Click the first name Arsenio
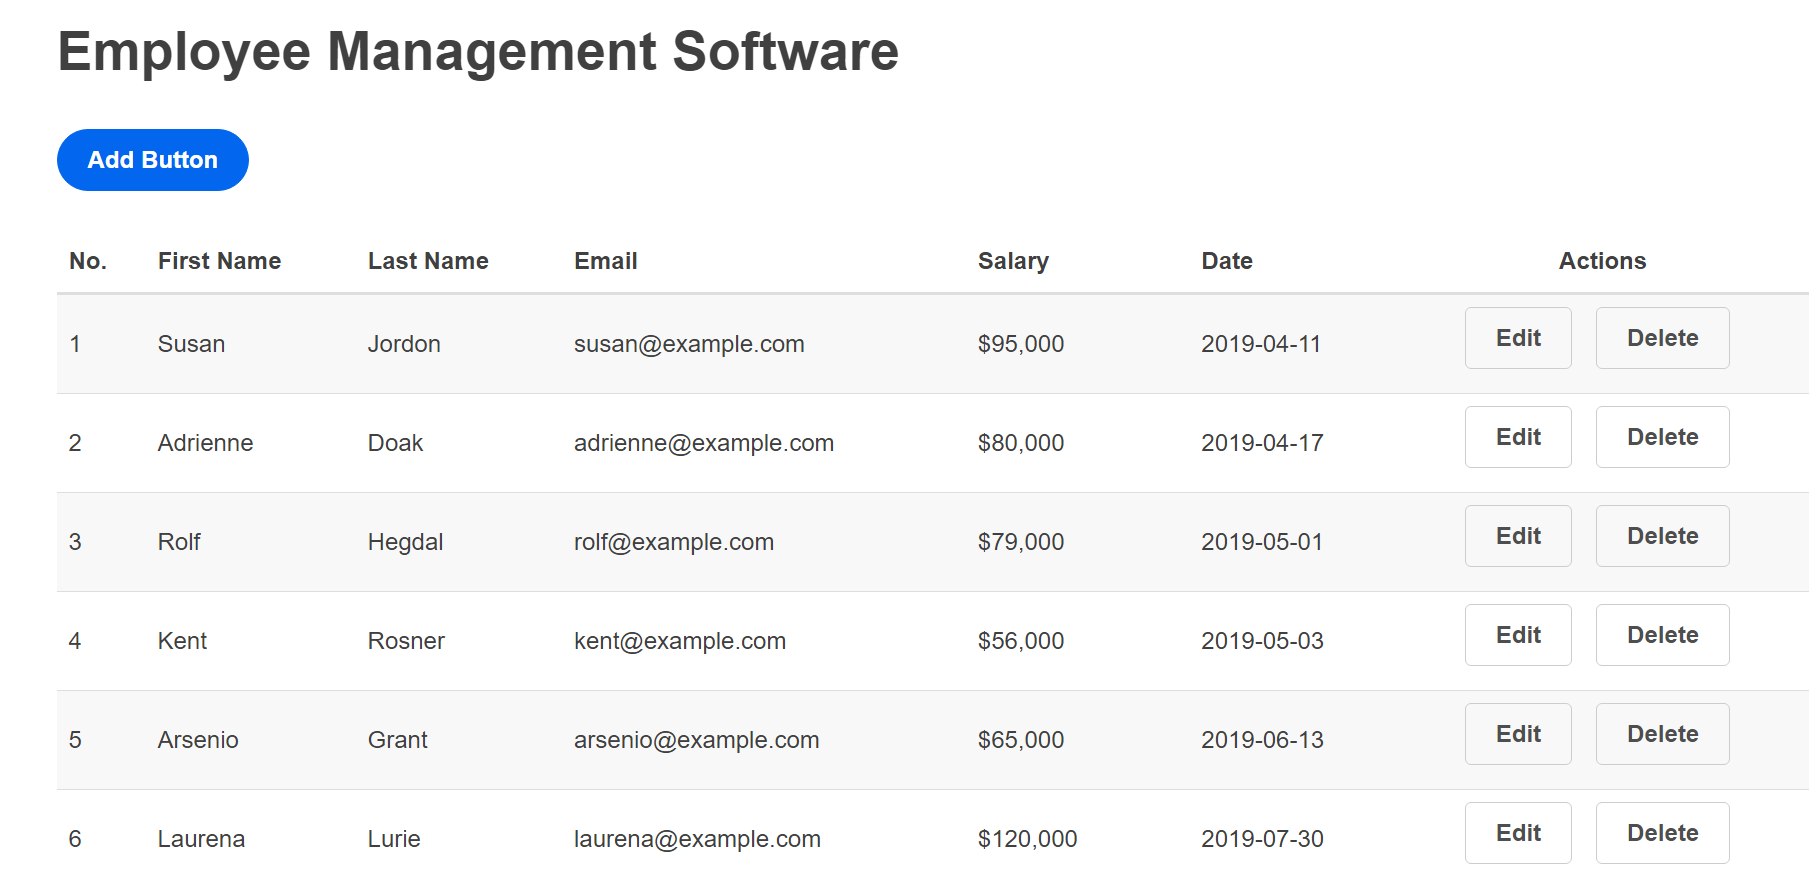Viewport: 1816px width, 871px height. [x=198, y=740]
